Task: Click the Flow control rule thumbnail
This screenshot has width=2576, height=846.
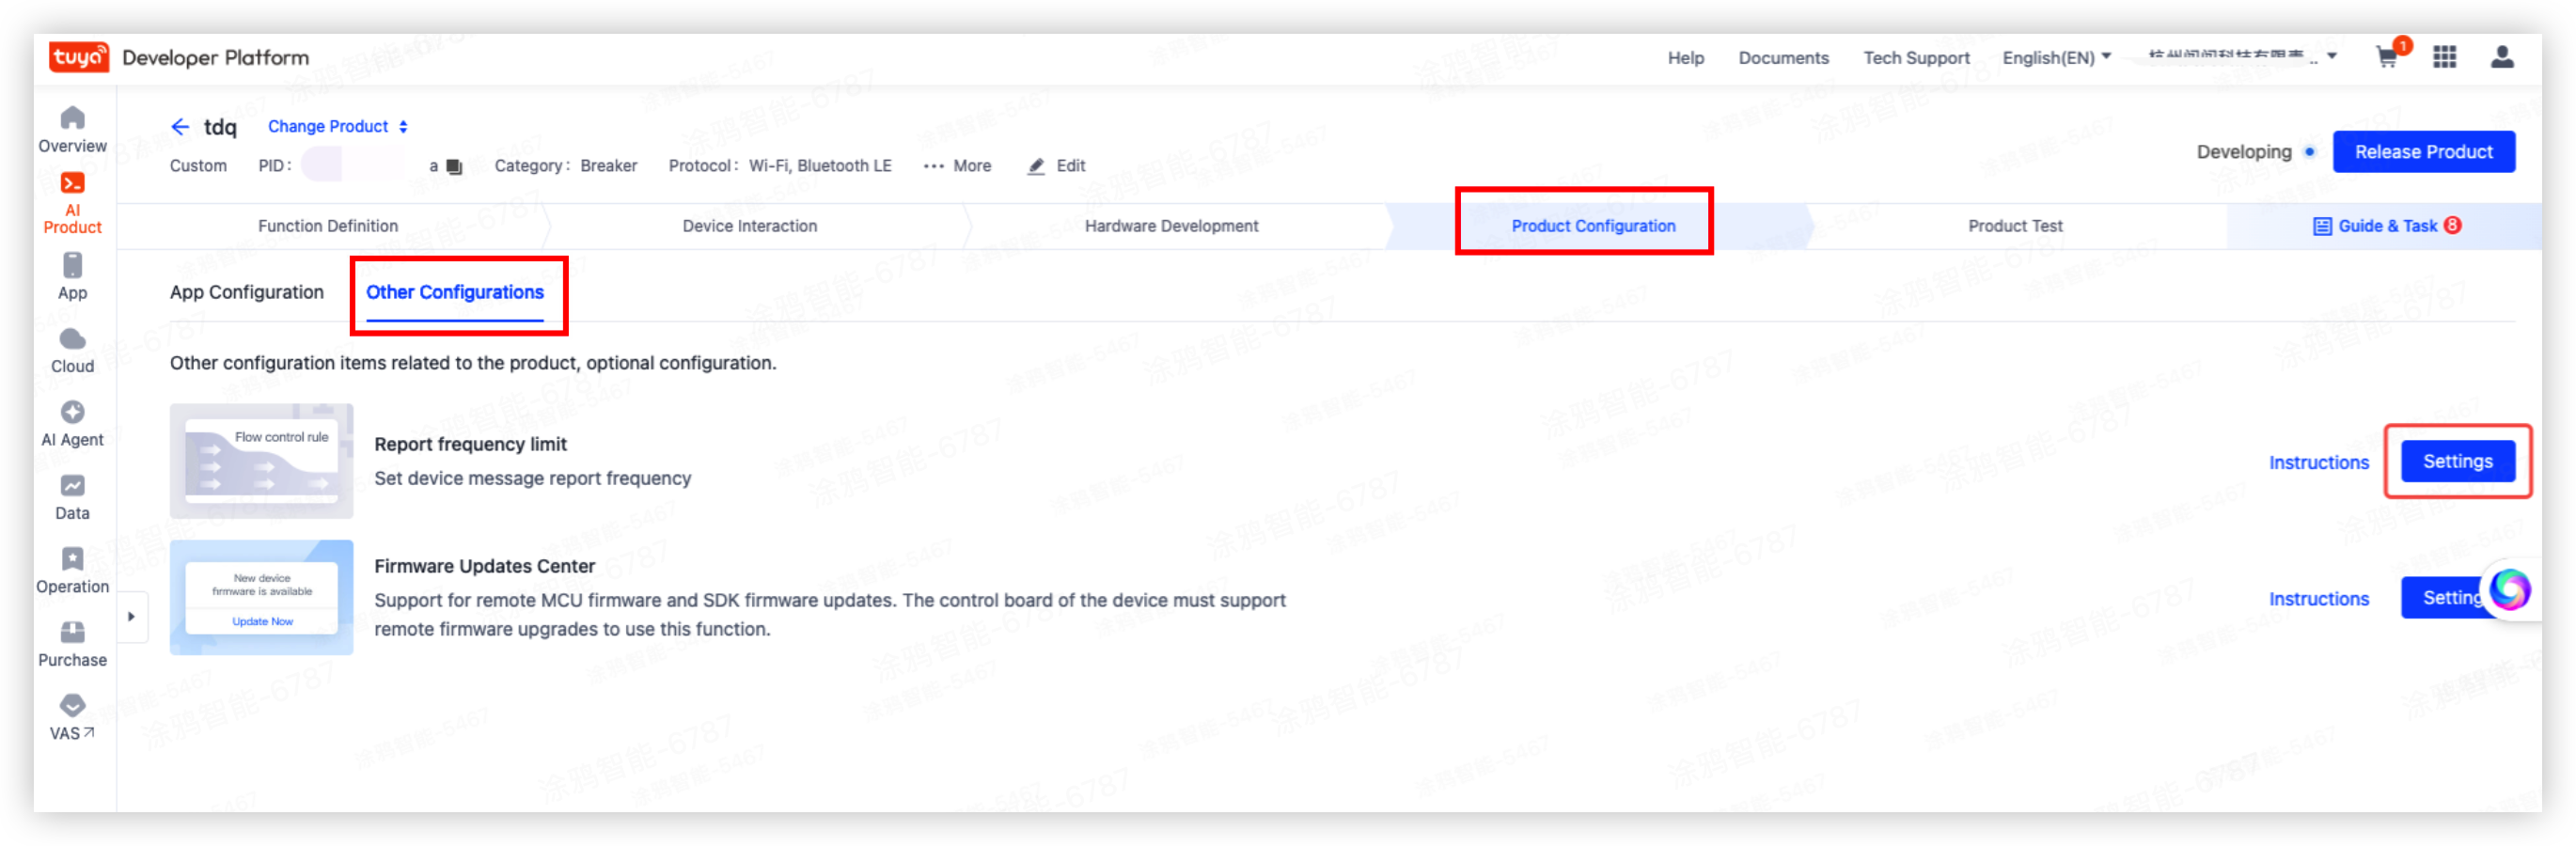Action: pyautogui.click(x=261, y=461)
